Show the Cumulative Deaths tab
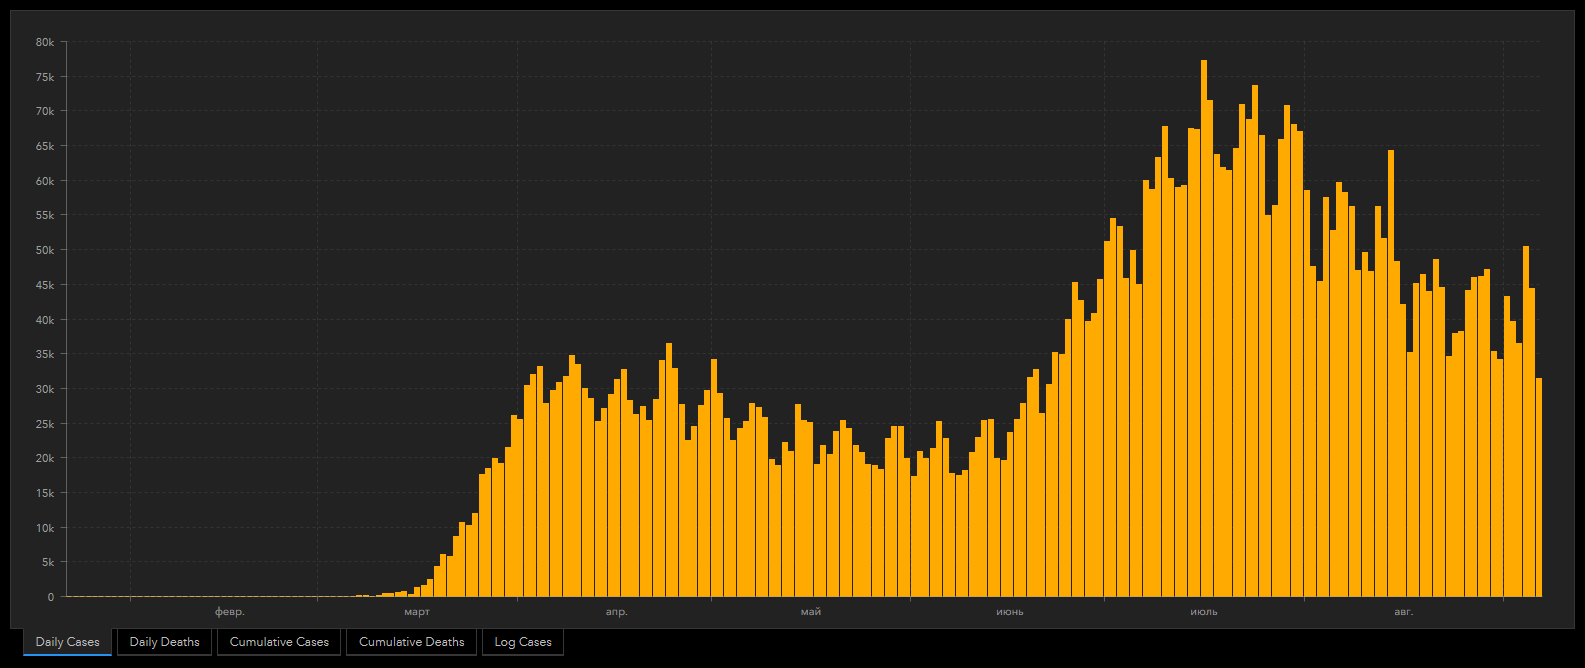This screenshot has height=668, width=1585. pos(411,642)
